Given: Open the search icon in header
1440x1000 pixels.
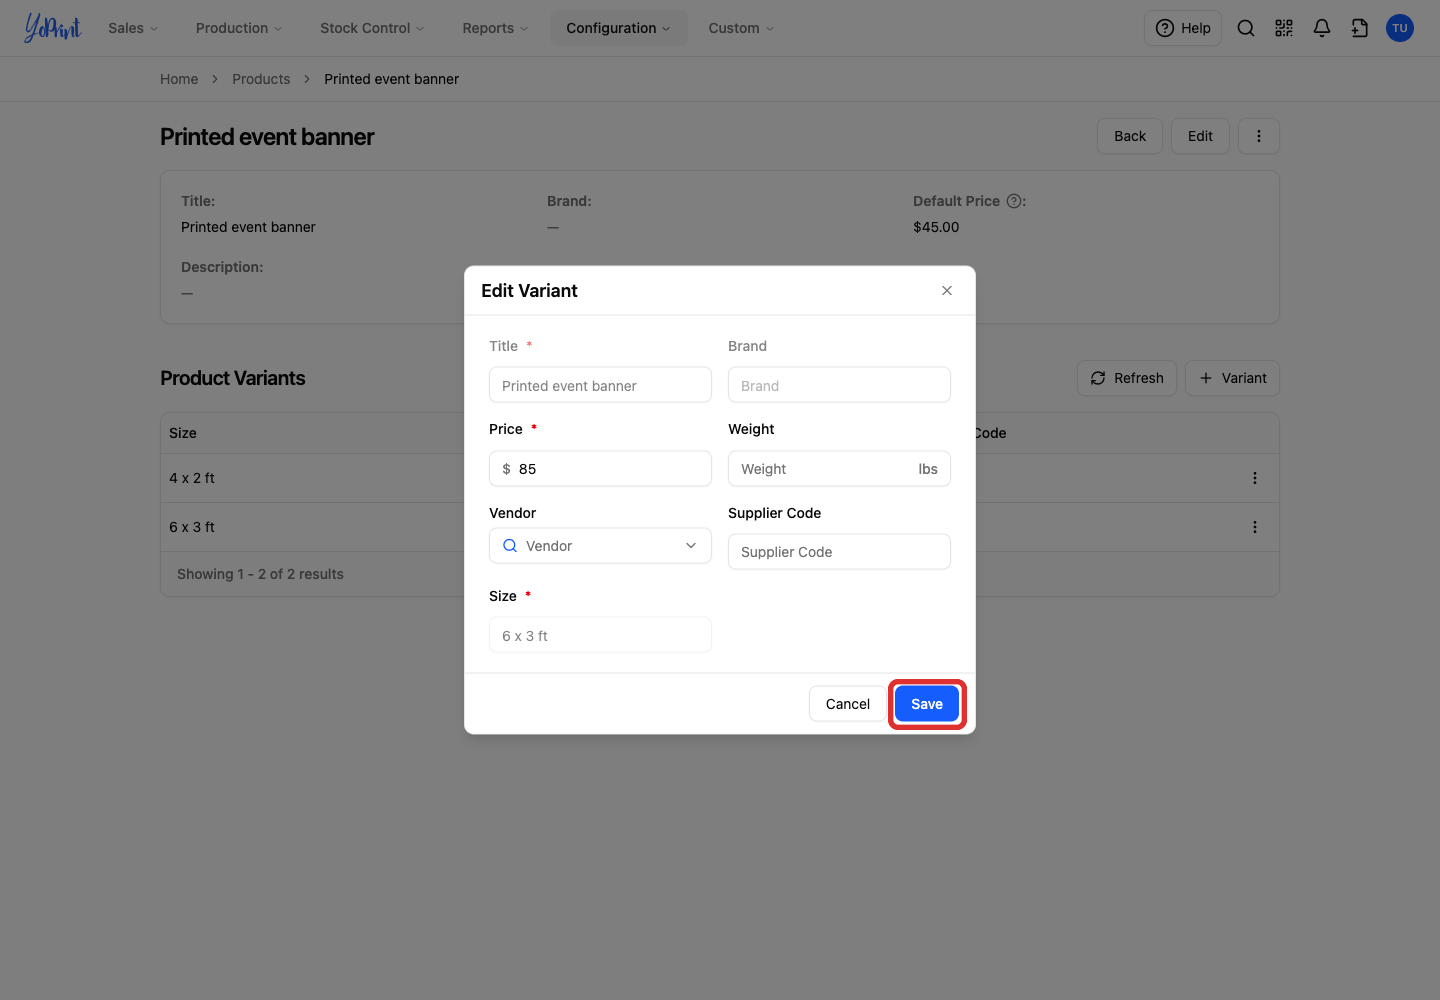Looking at the screenshot, I should pyautogui.click(x=1246, y=28).
